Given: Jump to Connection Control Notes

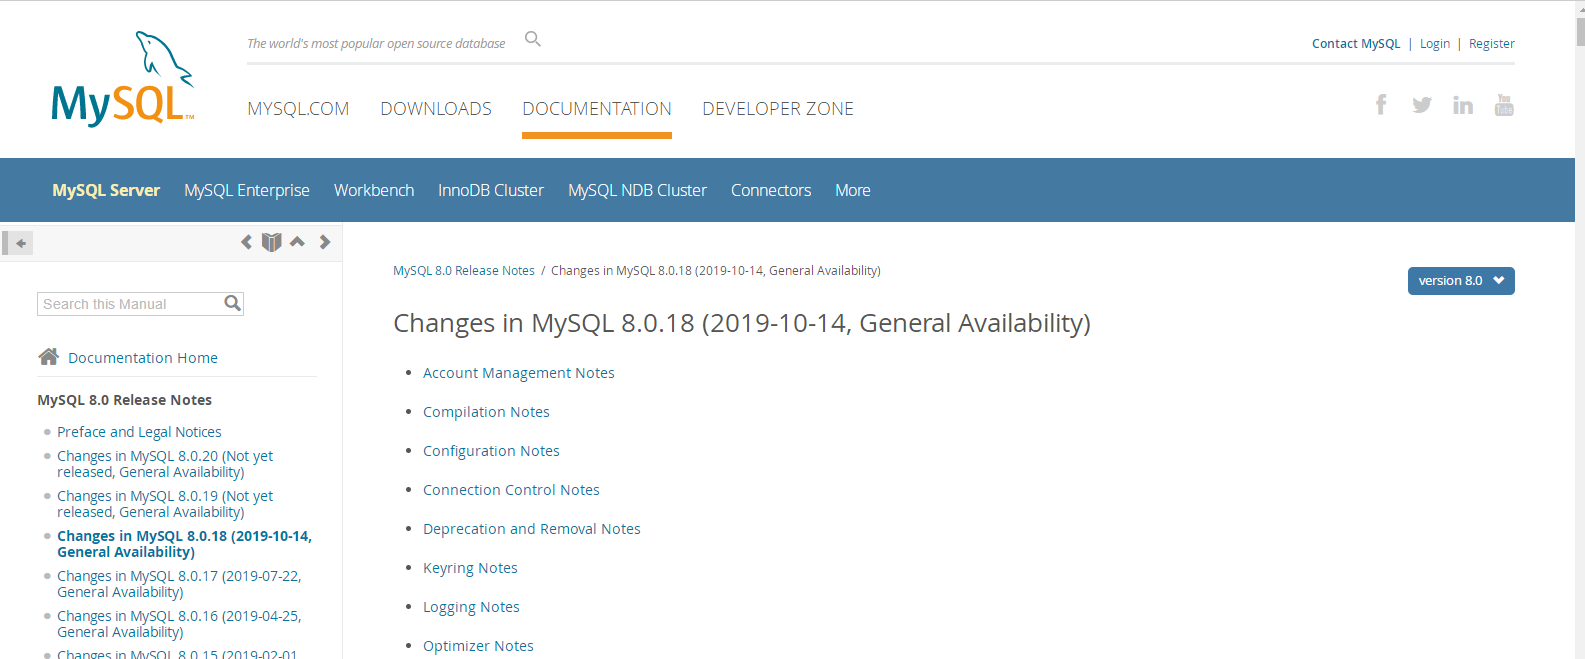Looking at the screenshot, I should pos(511,490).
